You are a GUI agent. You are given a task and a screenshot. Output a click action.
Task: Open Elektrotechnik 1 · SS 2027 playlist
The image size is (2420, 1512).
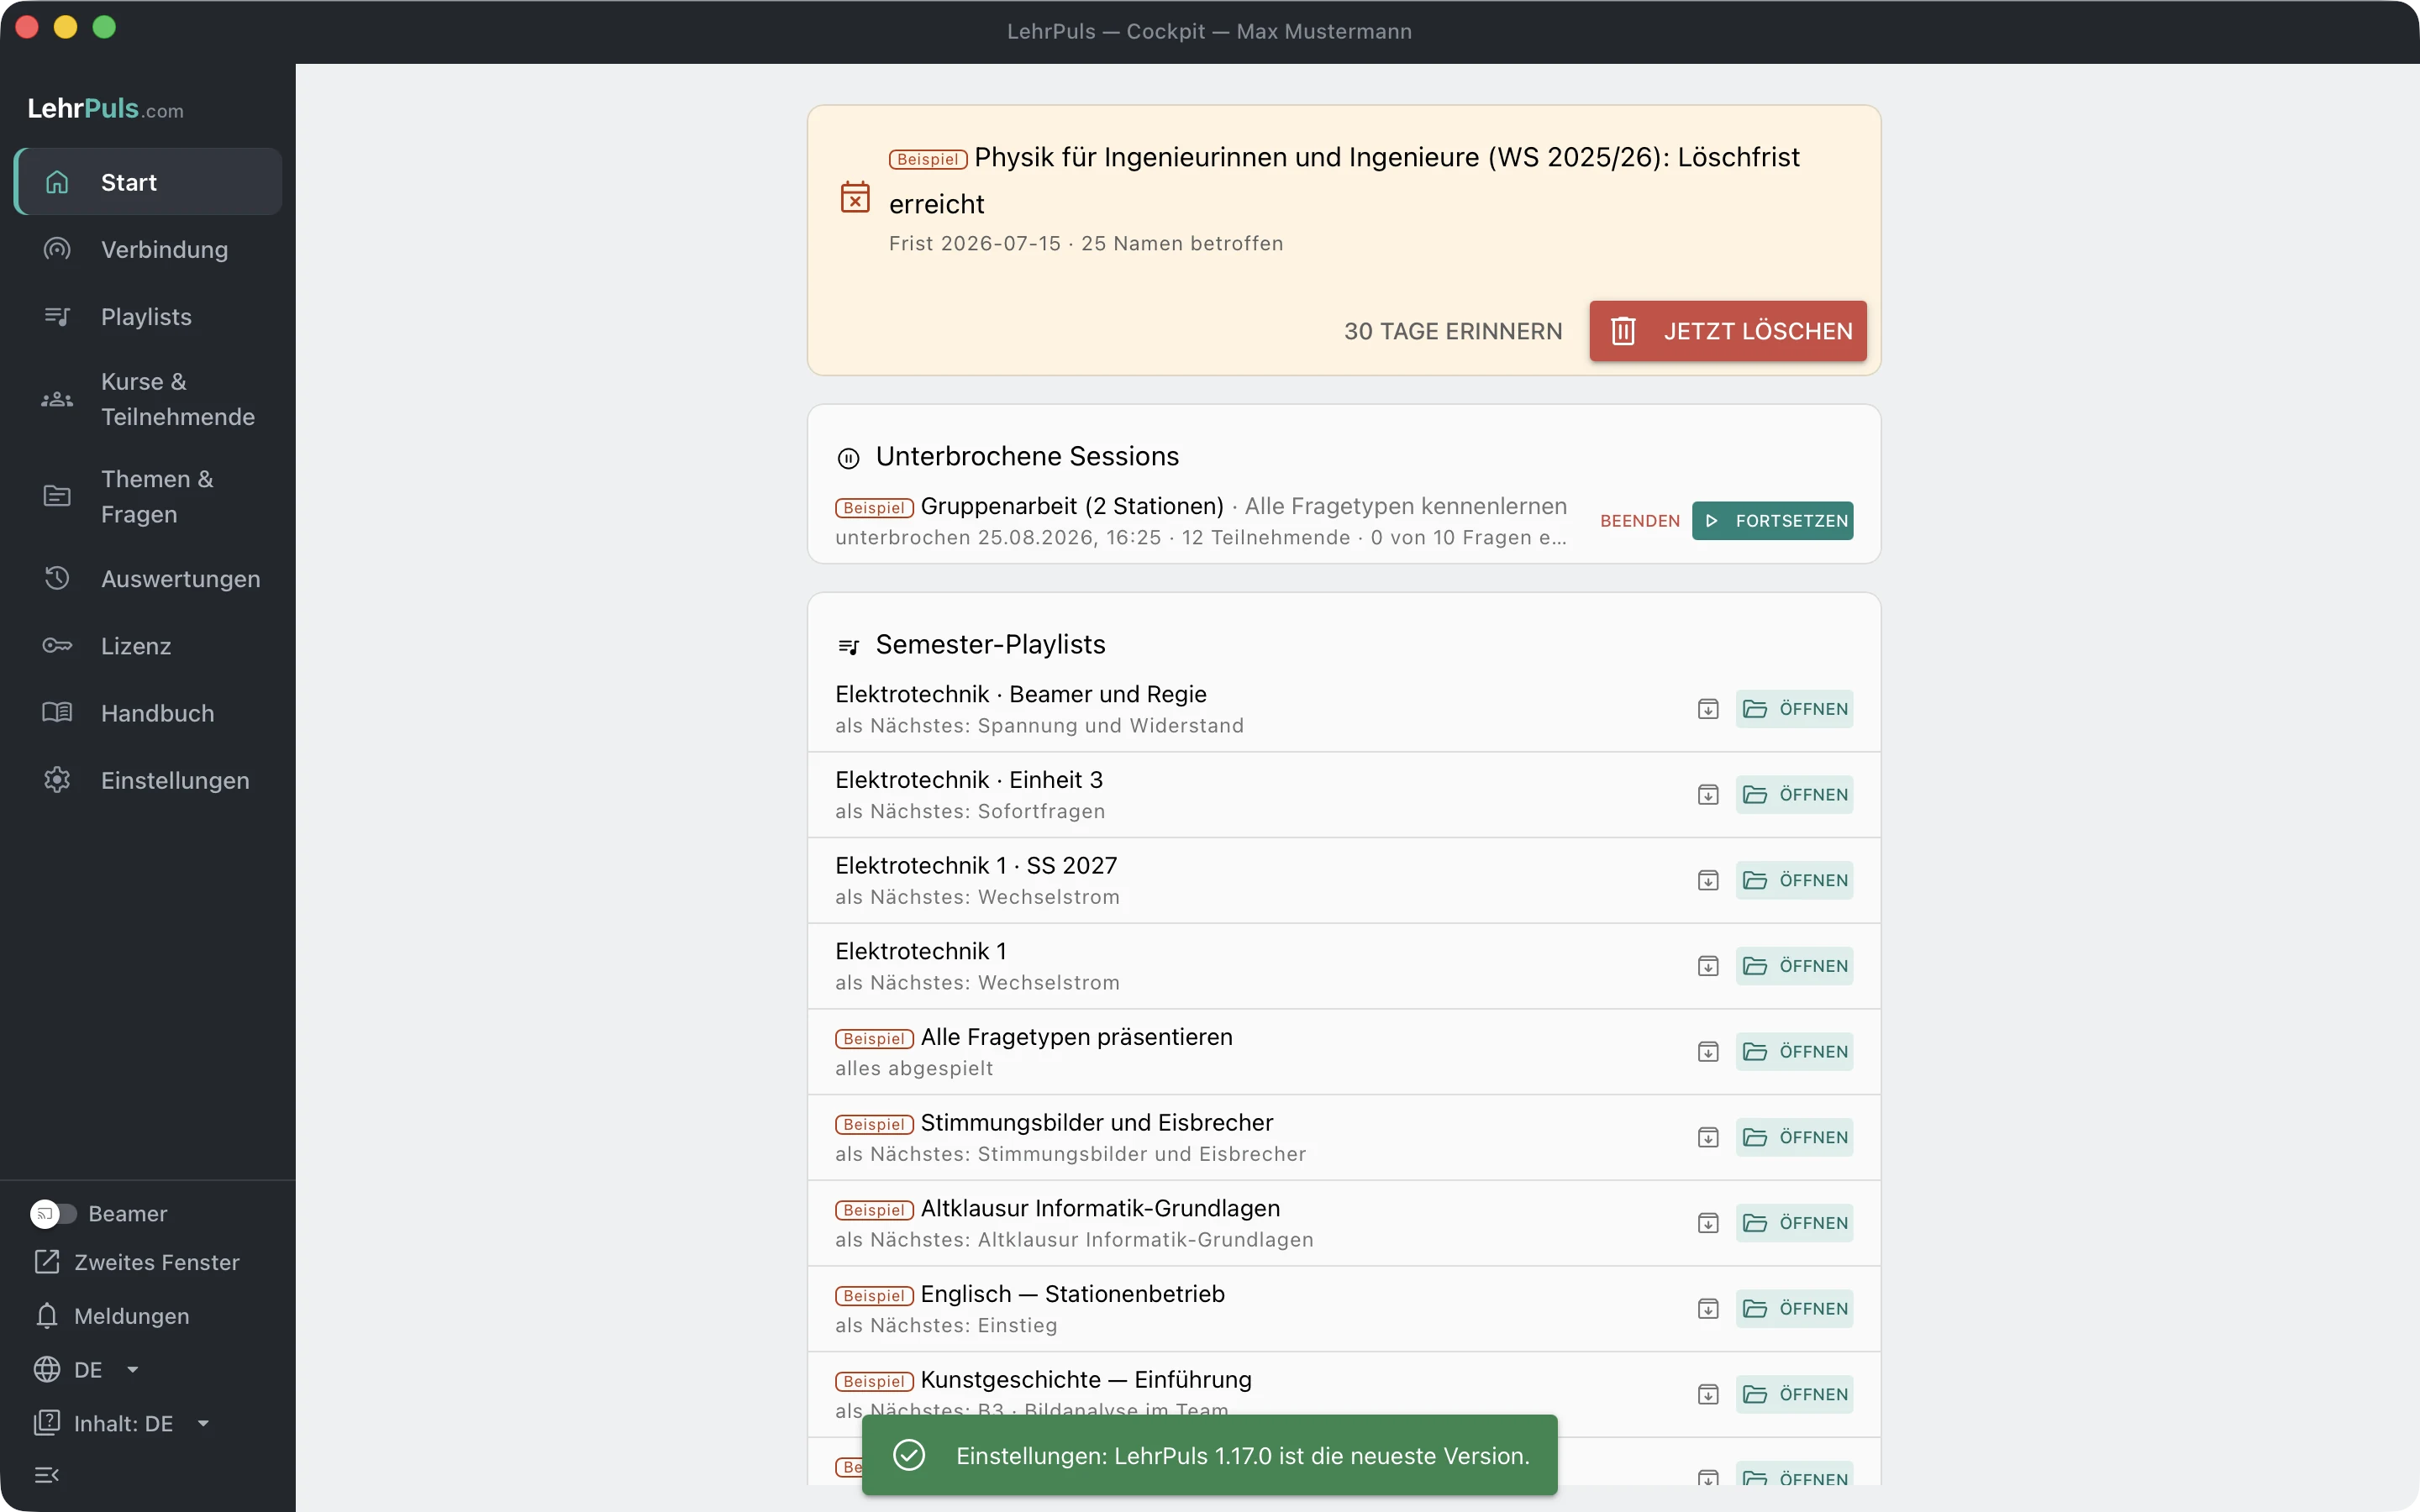pos(1794,880)
